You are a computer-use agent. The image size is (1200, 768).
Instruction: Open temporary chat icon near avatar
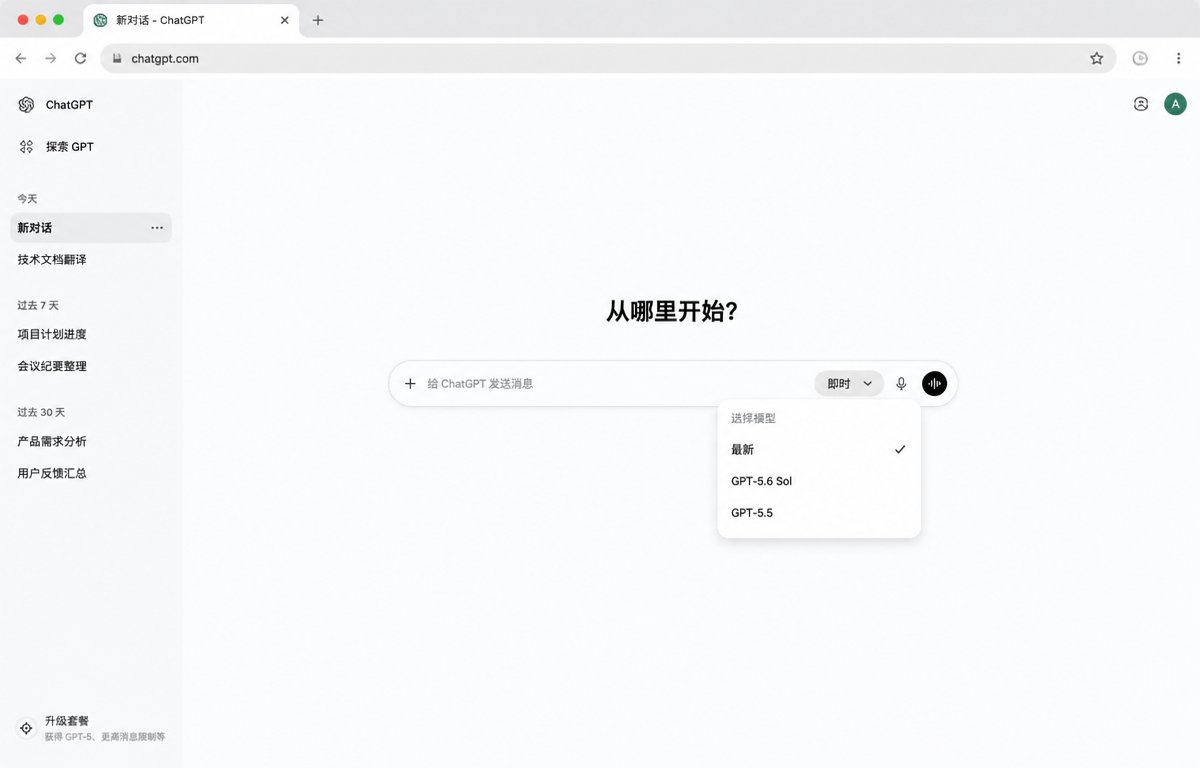click(x=1141, y=104)
